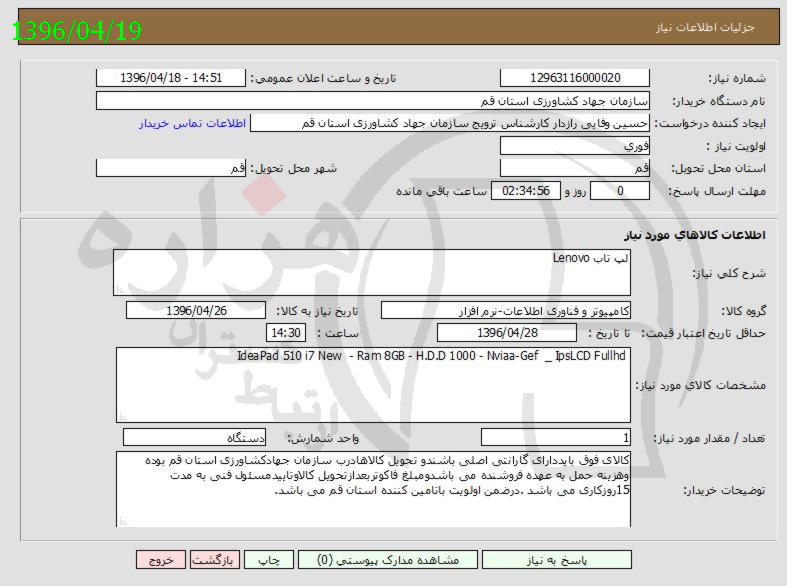Select the شهر محل تحویل field
The image size is (787, 586).
point(170,168)
